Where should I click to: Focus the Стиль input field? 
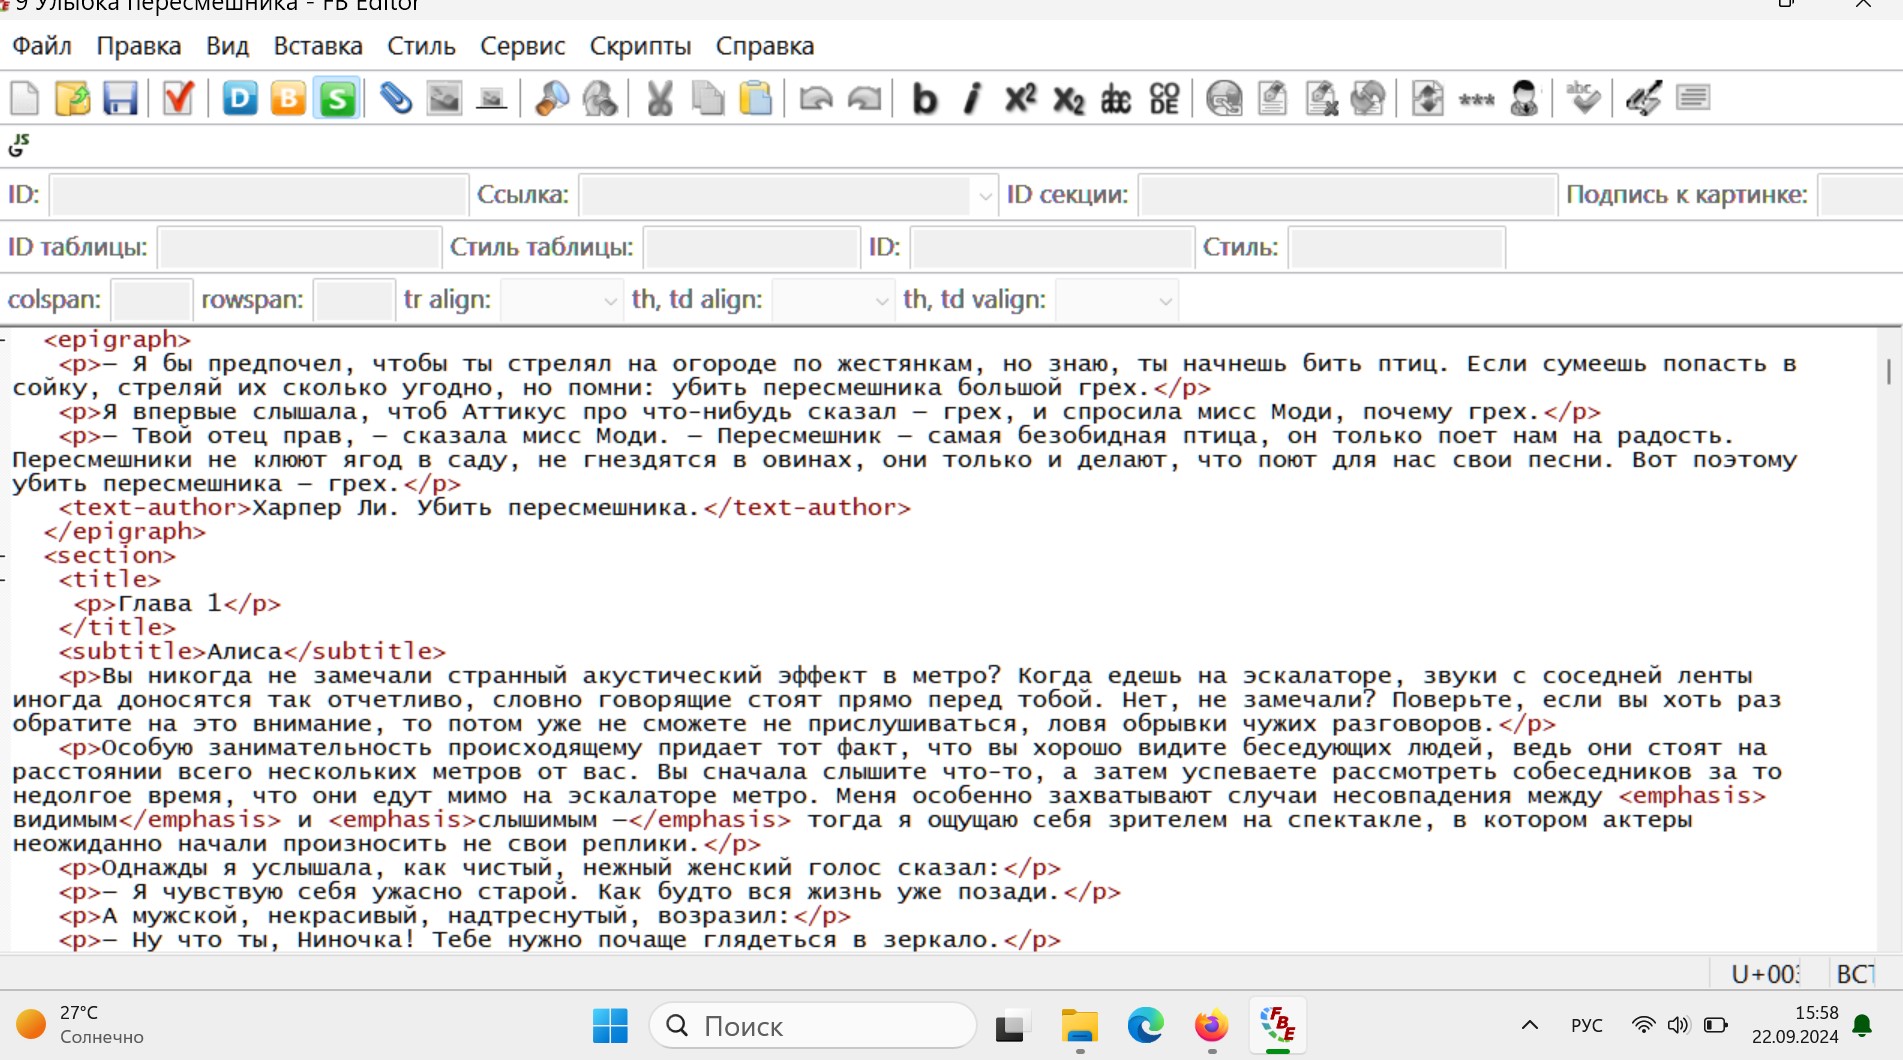(x=1397, y=247)
